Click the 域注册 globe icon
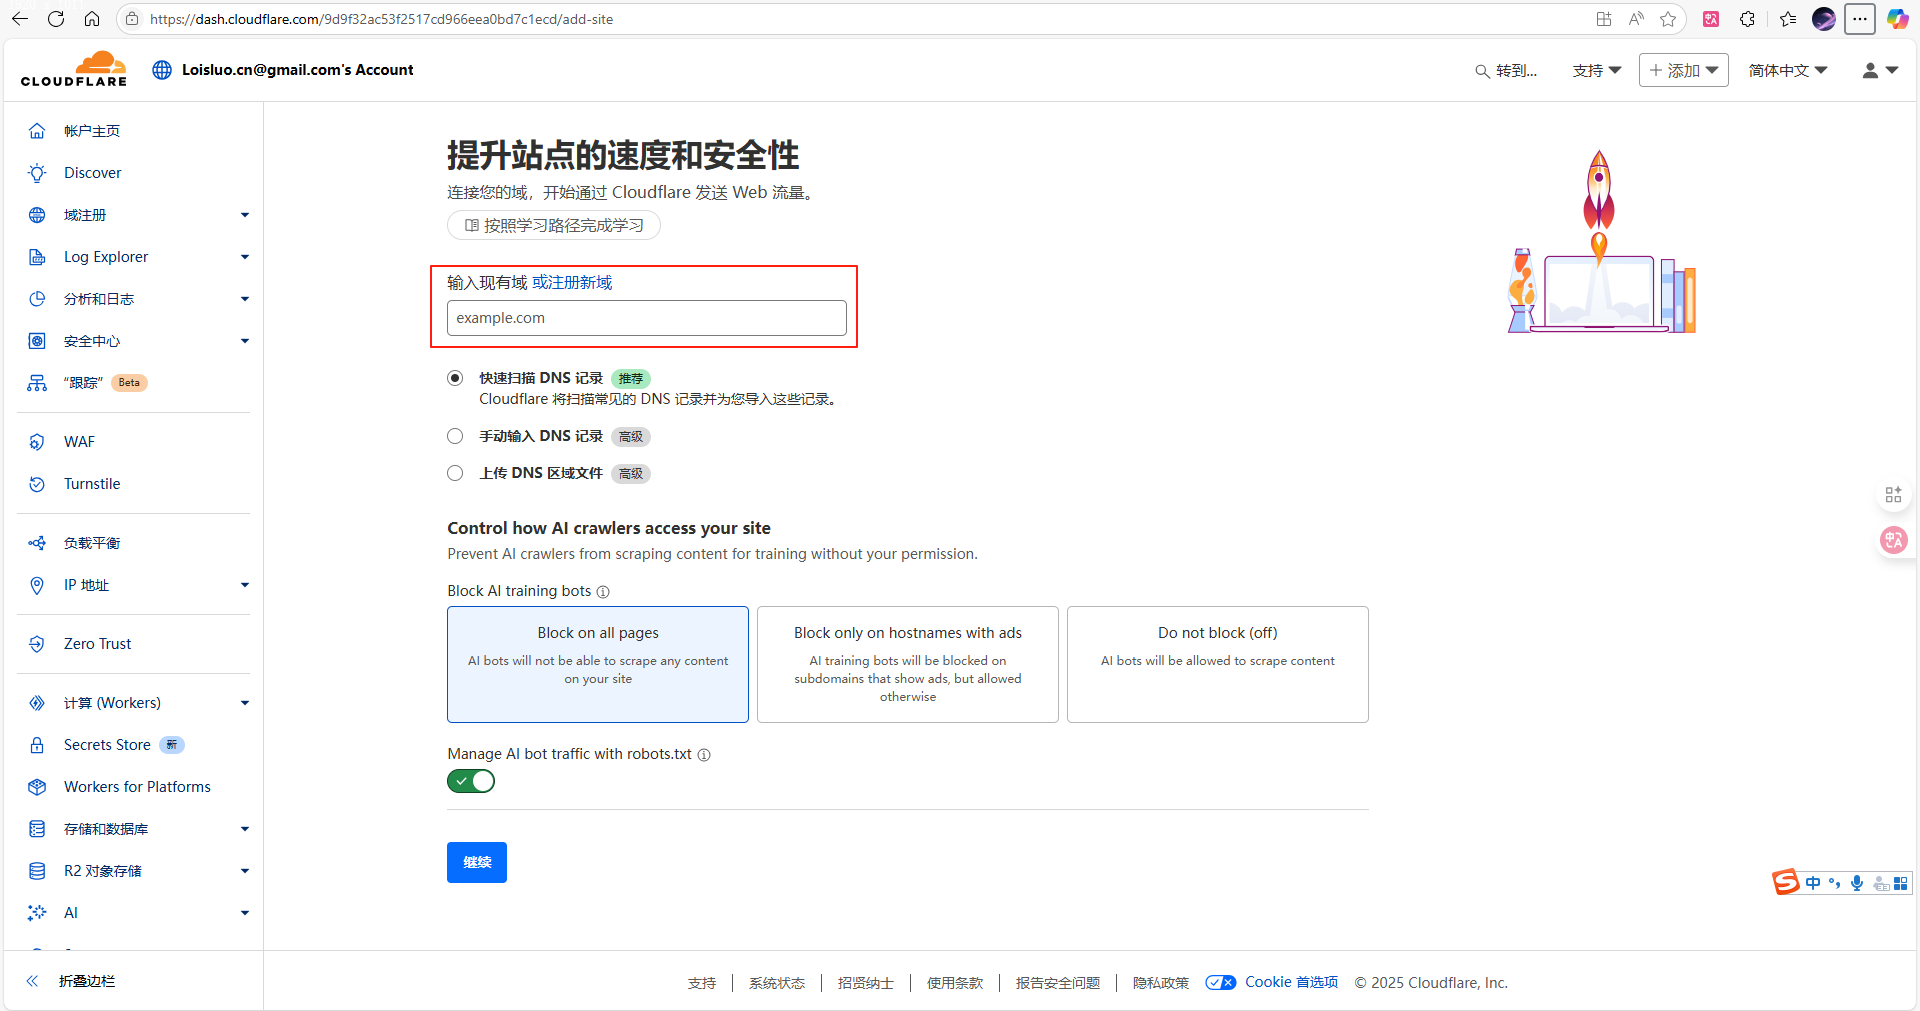 [x=37, y=215]
